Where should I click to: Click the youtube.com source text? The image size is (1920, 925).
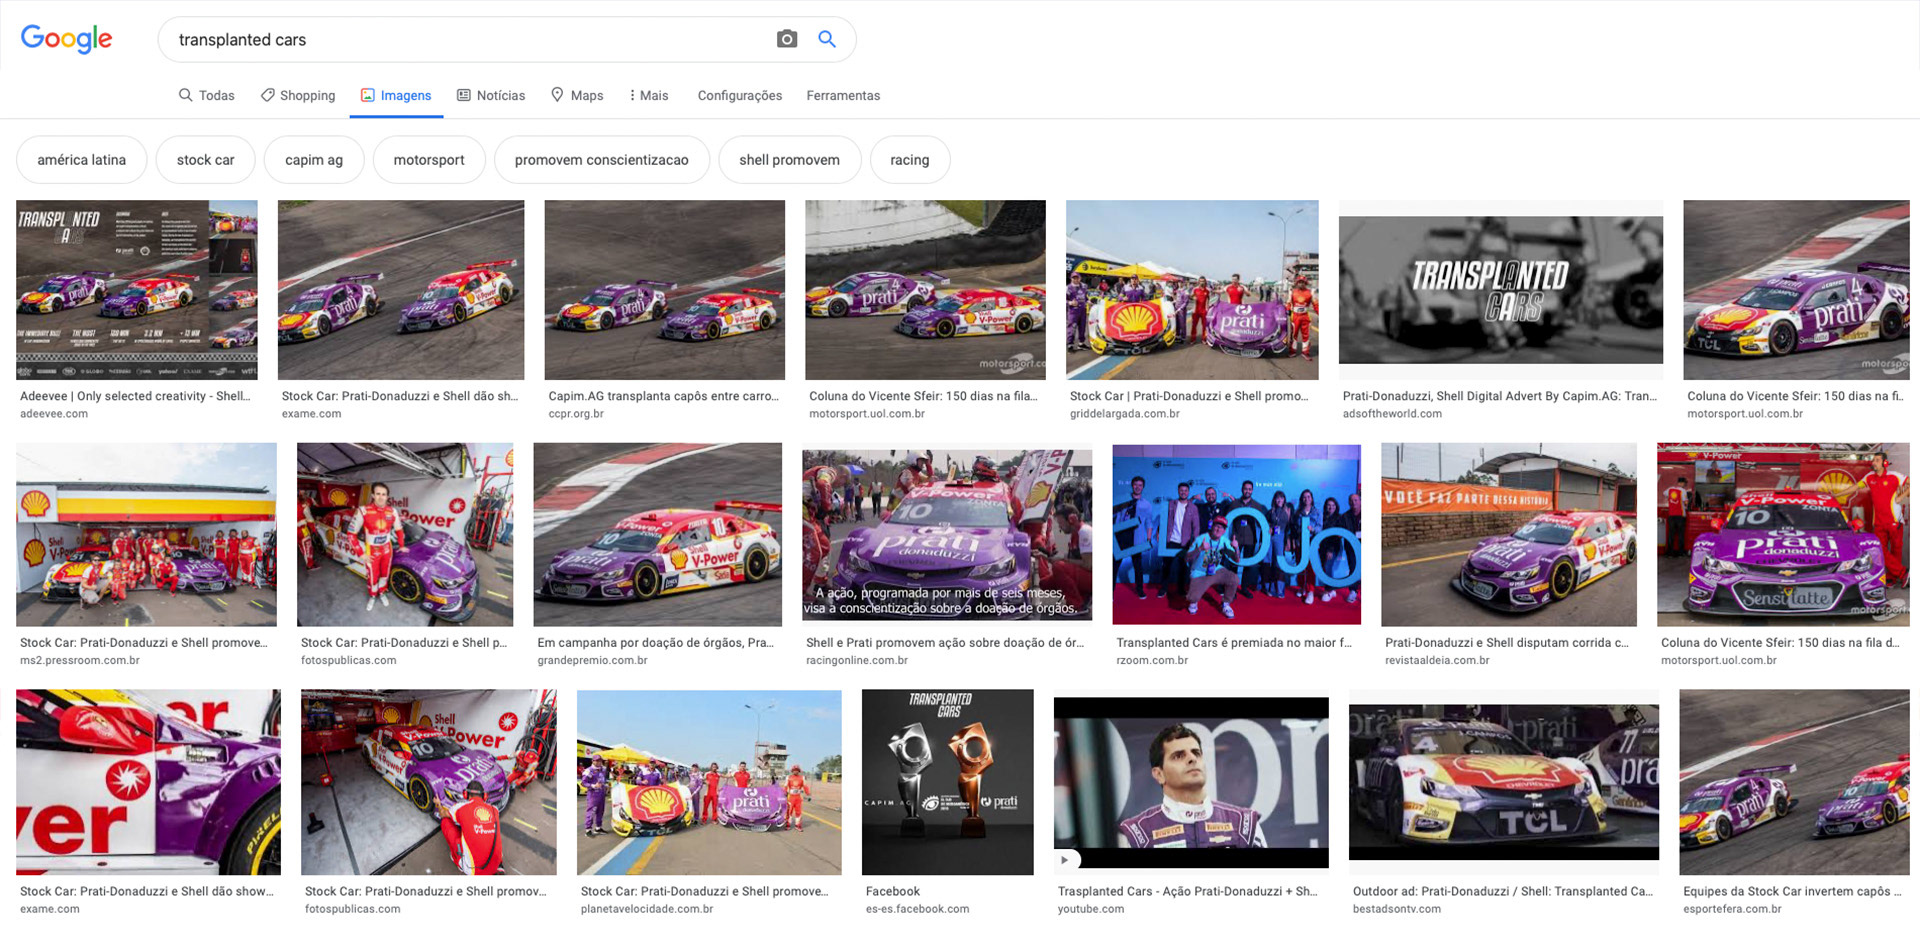pyautogui.click(x=1091, y=909)
